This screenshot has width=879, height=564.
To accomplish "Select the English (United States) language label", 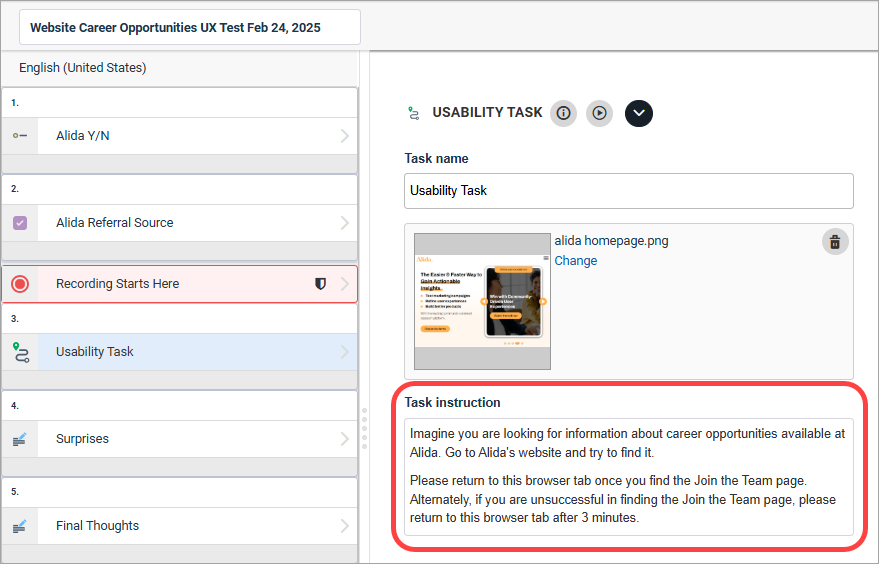I will pyautogui.click(x=83, y=68).
